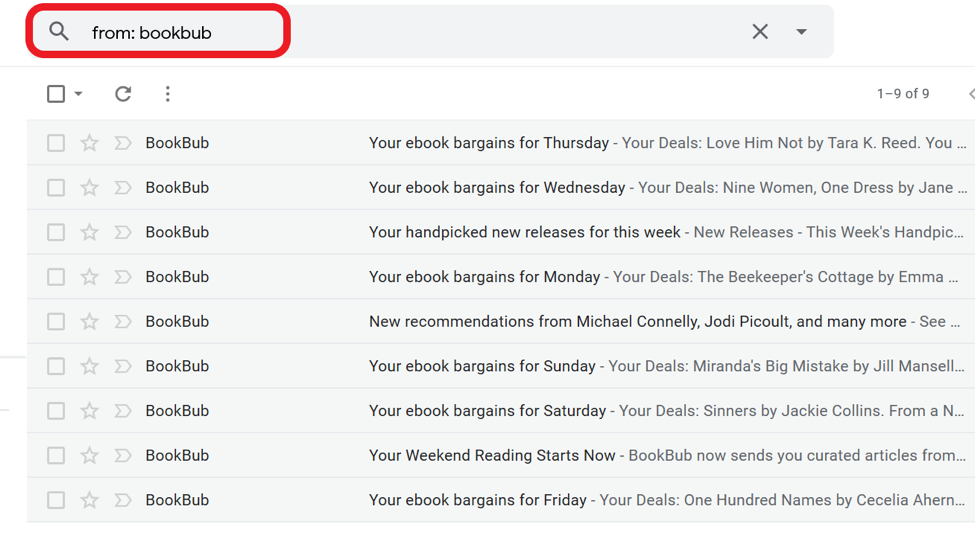Tick the checkbox for the Wednesday bargains email
Viewport: 975px width, 533px height.
tap(56, 188)
